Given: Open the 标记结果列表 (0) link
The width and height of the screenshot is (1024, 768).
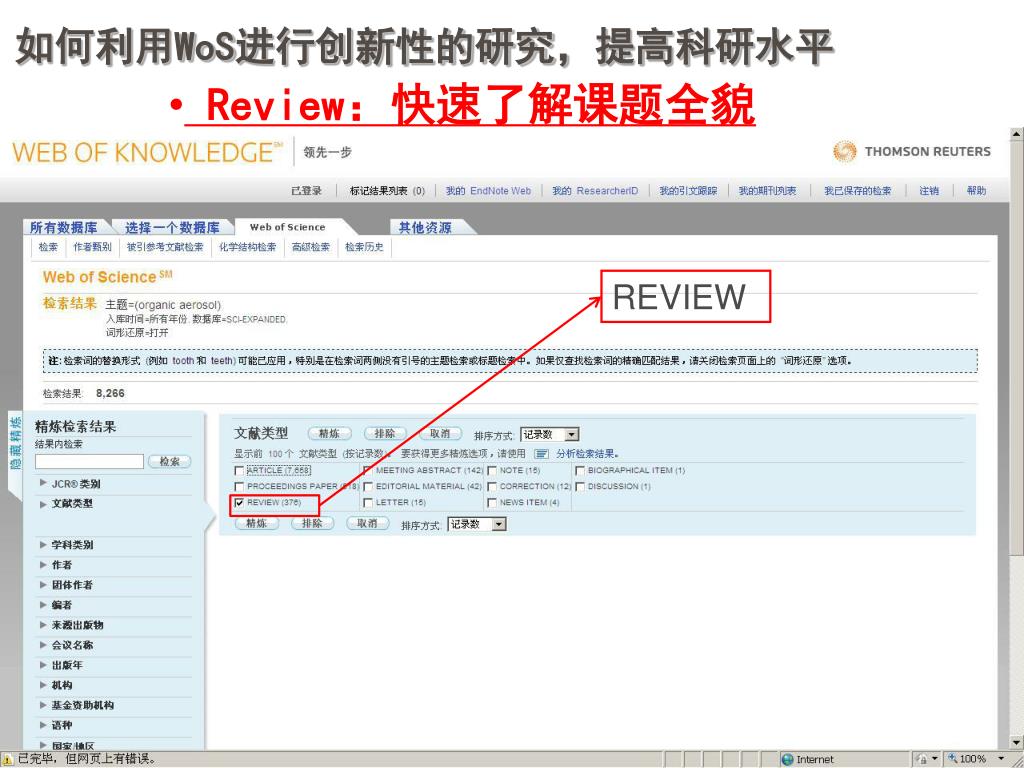Looking at the screenshot, I should (387, 191).
